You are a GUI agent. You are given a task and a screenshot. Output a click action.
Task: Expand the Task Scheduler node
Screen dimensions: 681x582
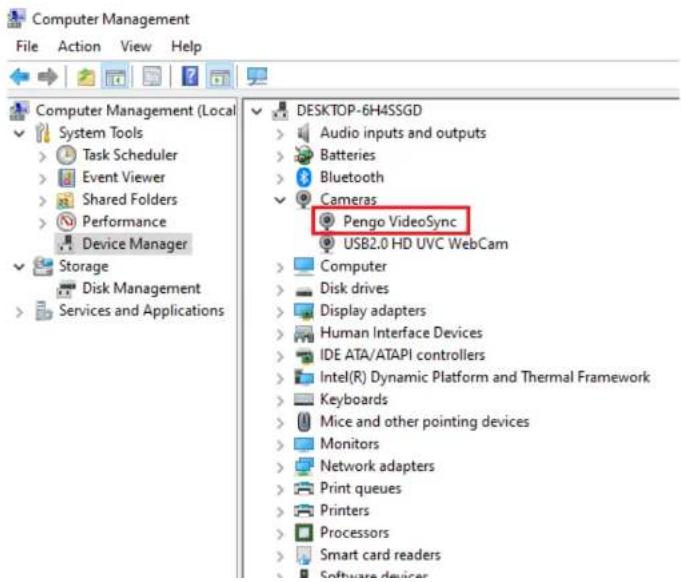pyautogui.click(x=42, y=156)
